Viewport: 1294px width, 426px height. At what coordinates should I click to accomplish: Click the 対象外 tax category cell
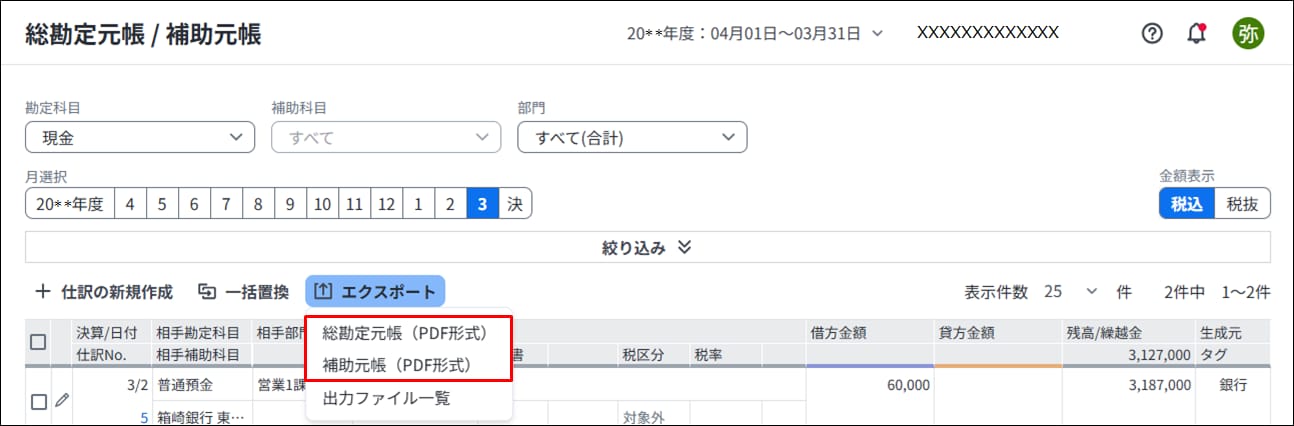(645, 418)
